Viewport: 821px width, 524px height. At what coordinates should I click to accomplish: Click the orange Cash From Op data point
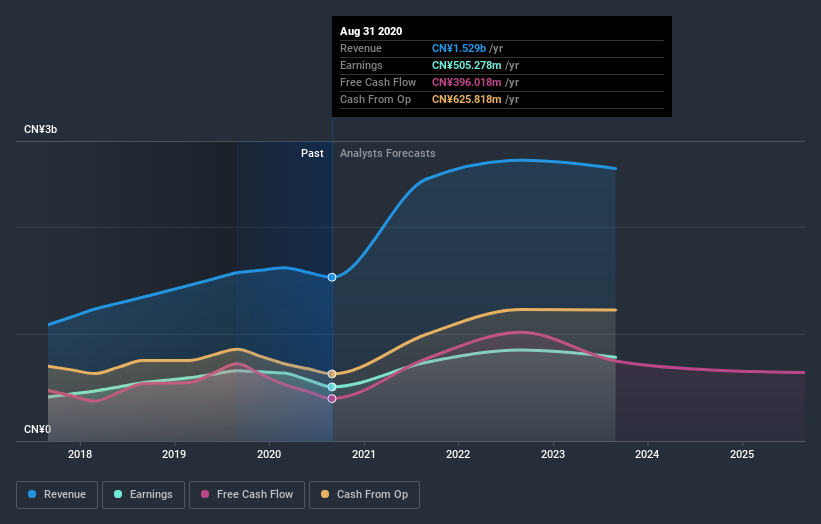tap(332, 374)
